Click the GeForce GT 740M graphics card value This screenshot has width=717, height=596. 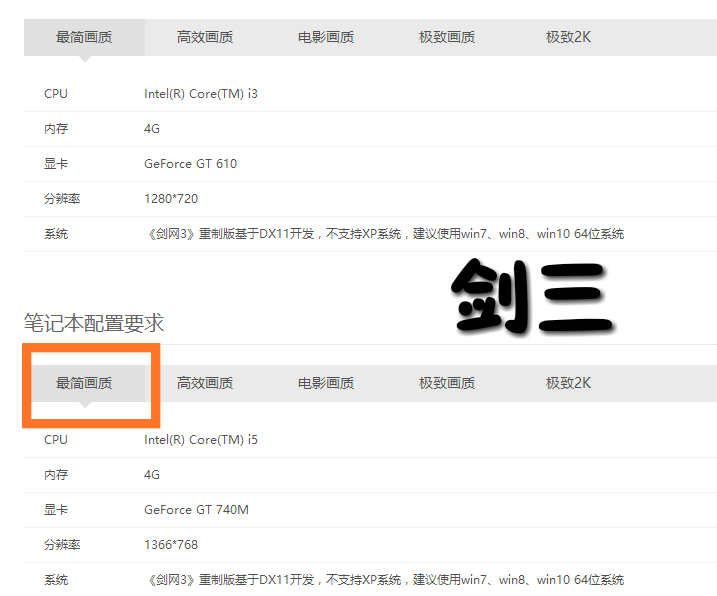[x=196, y=510]
